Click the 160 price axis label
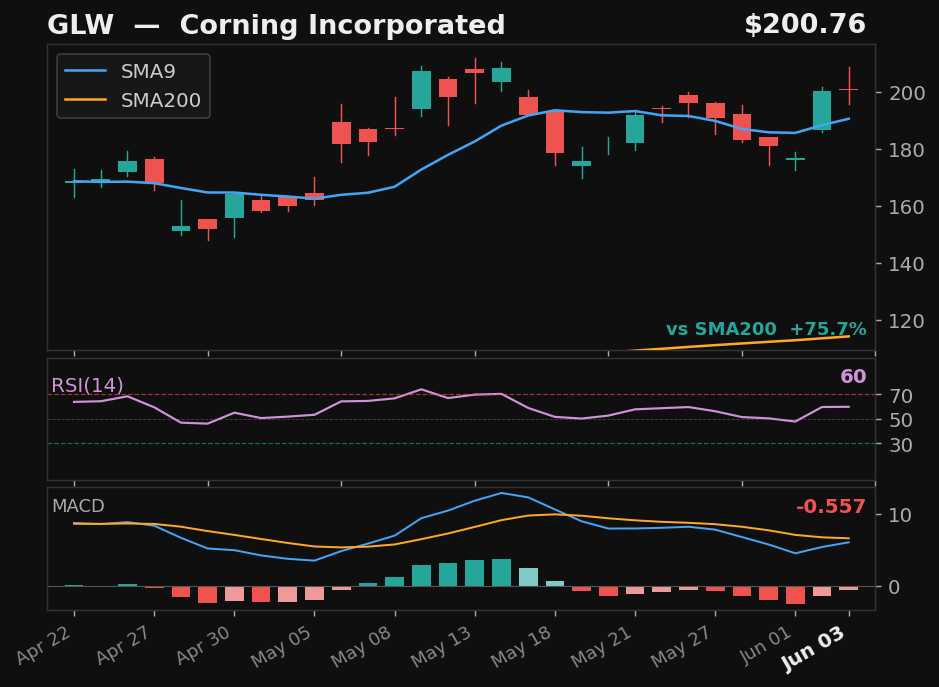Screen dimensions: 939x687 tap(907, 207)
